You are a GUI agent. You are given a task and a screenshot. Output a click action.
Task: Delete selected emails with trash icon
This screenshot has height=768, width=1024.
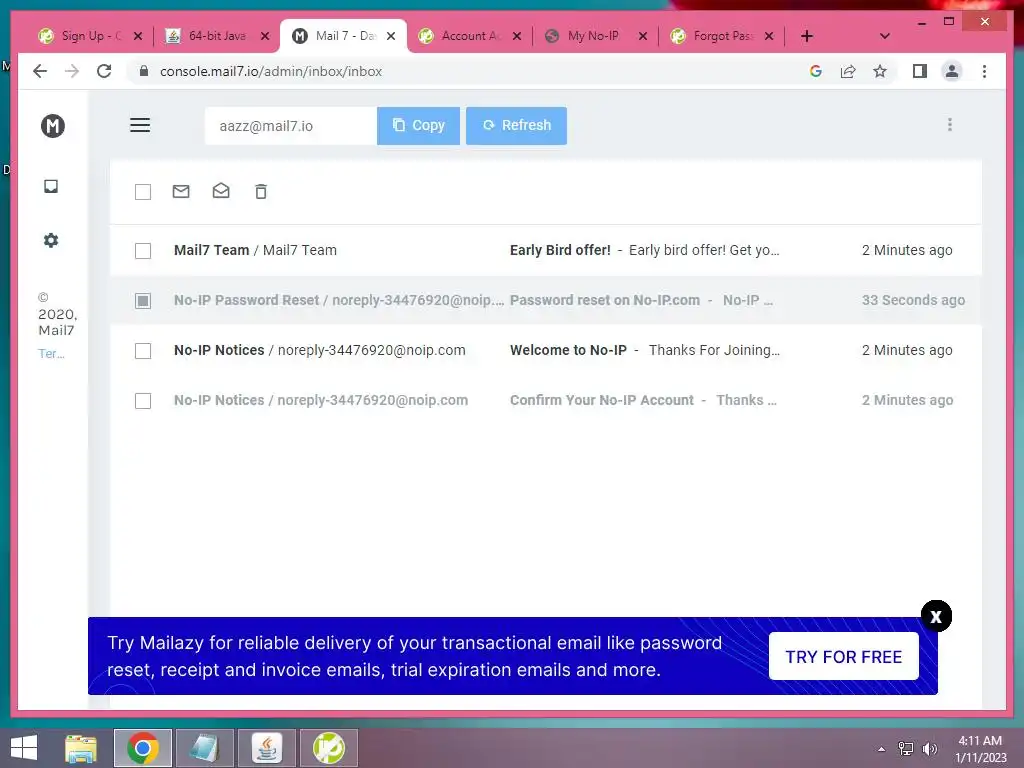click(x=261, y=191)
